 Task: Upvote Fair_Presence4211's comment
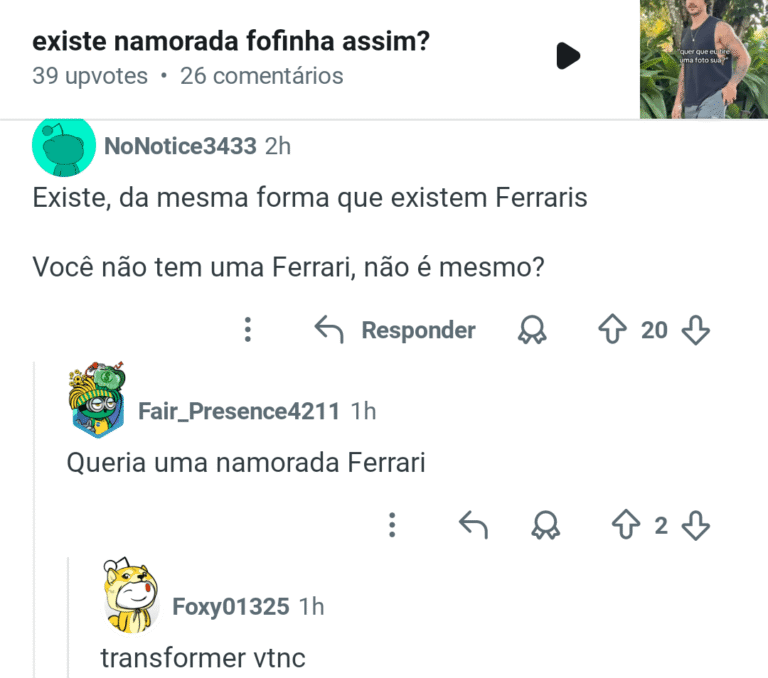coord(625,525)
